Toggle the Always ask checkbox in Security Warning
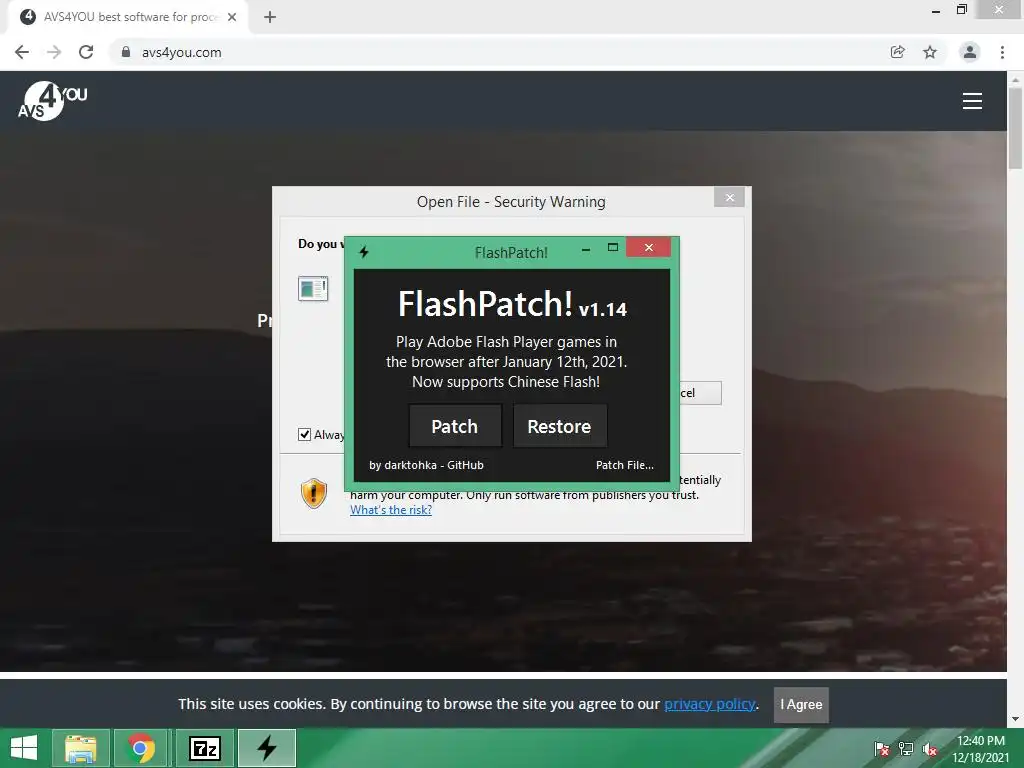The image size is (1024, 768). click(304, 434)
